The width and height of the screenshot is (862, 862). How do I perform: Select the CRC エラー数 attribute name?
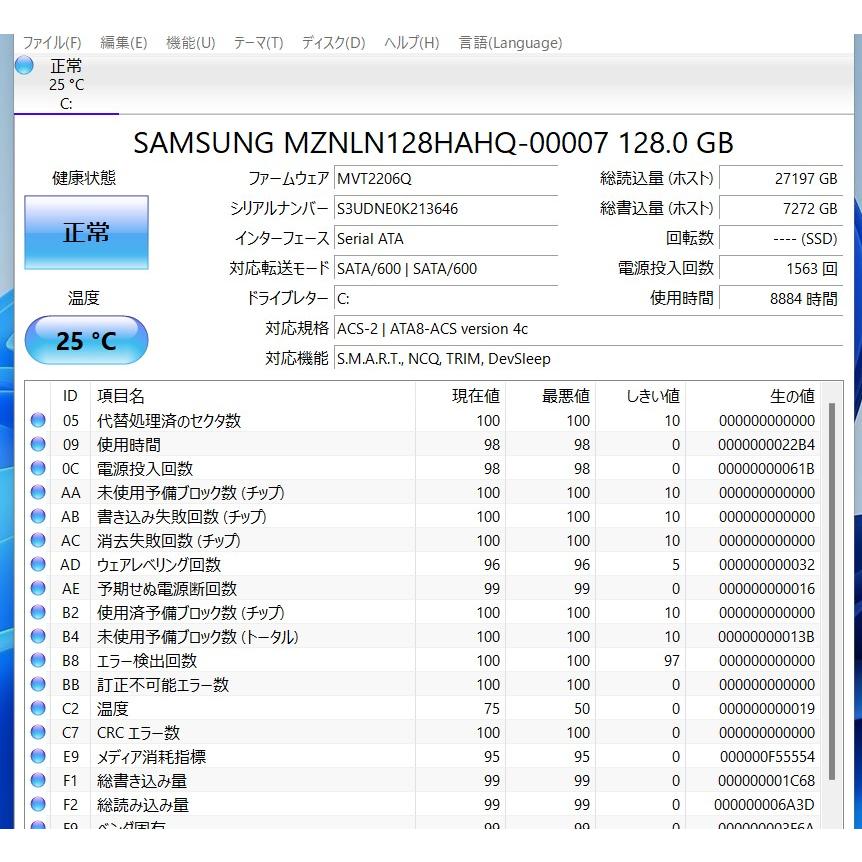[139, 732]
